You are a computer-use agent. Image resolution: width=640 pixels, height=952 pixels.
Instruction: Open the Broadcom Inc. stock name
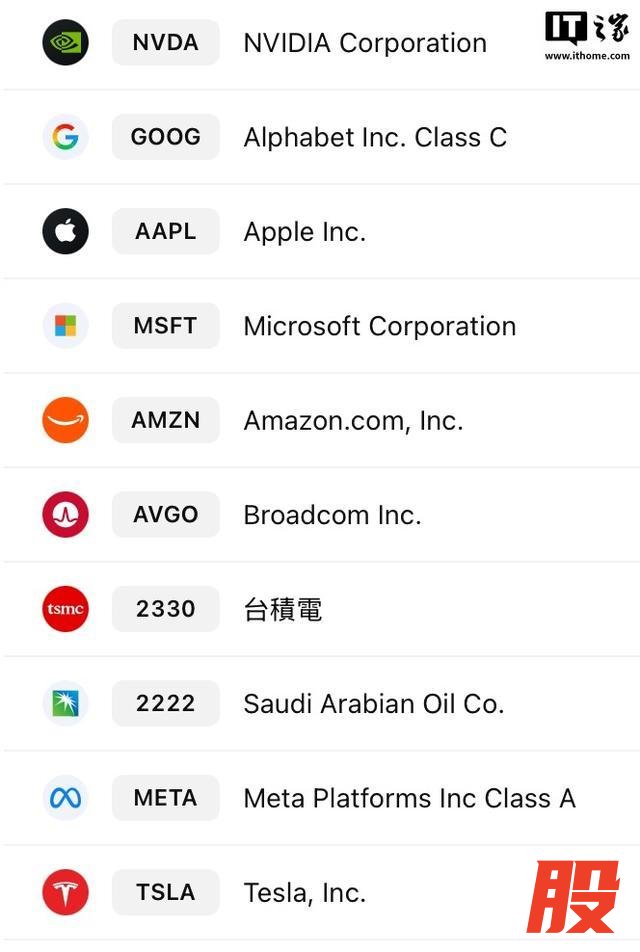coord(332,515)
